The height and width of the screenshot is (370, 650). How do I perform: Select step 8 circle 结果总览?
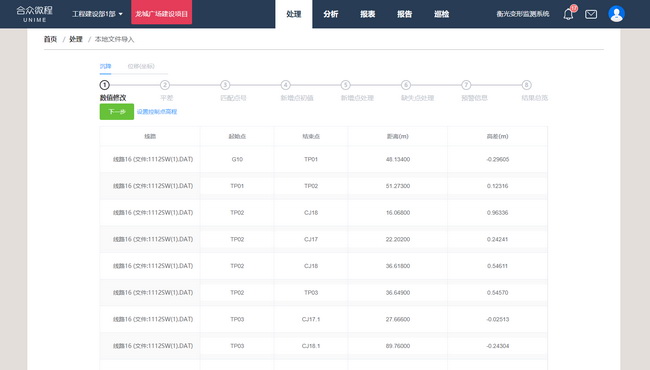pos(526,85)
